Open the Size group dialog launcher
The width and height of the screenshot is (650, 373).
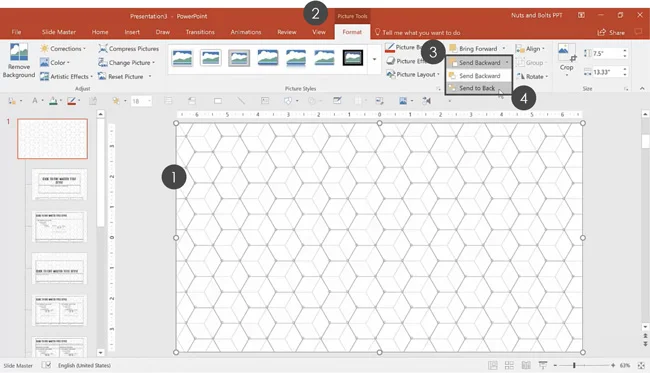point(626,89)
